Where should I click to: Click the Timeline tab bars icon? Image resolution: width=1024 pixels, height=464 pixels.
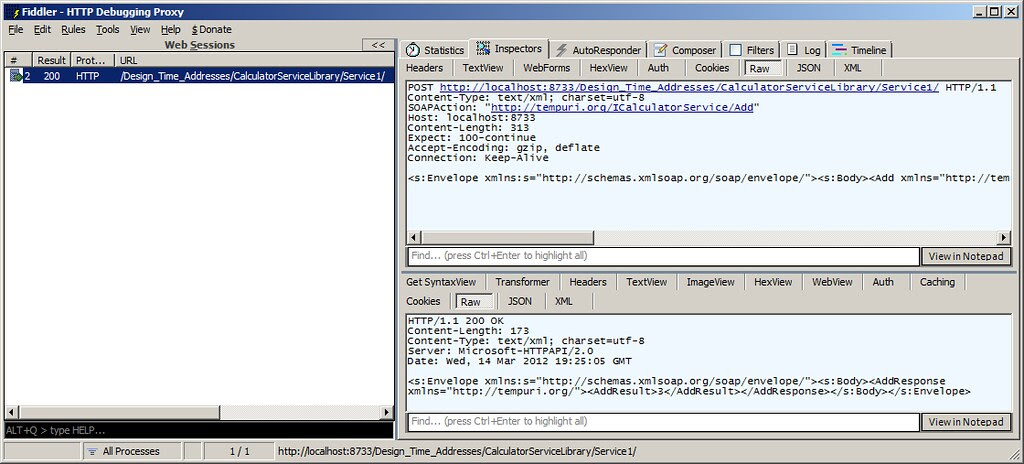839,50
